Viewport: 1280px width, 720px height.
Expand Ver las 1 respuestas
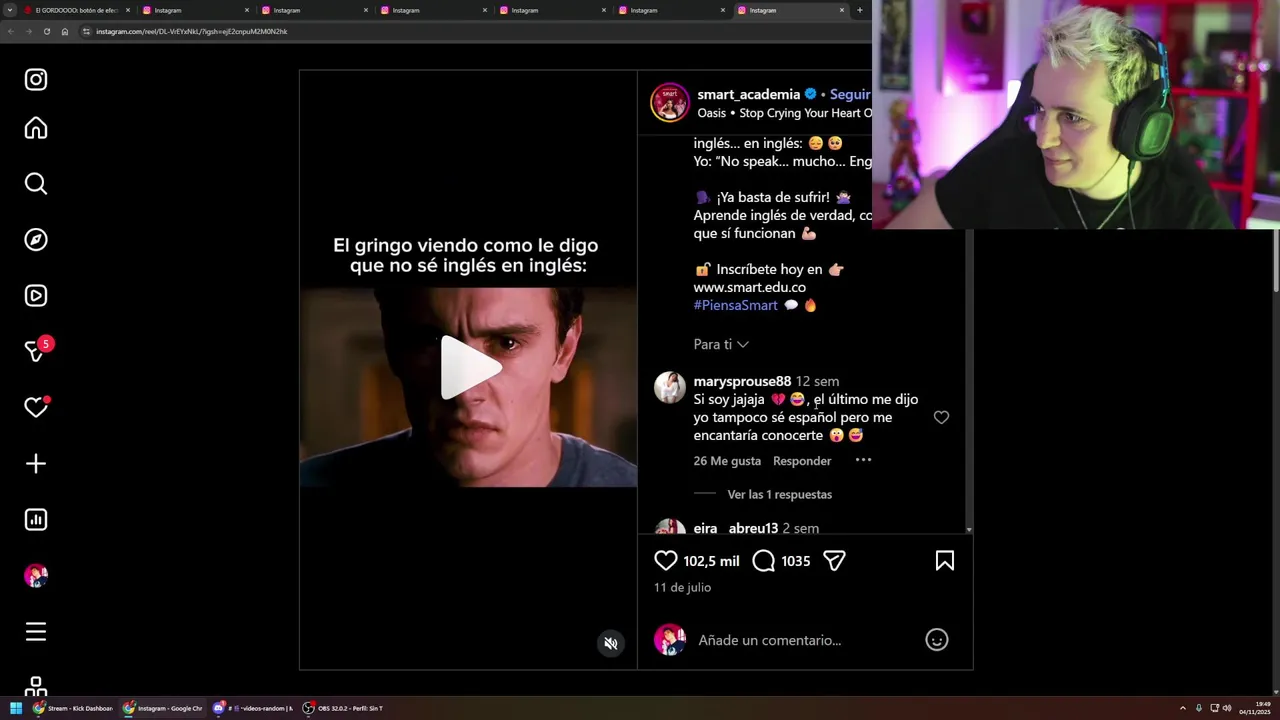[x=780, y=494]
